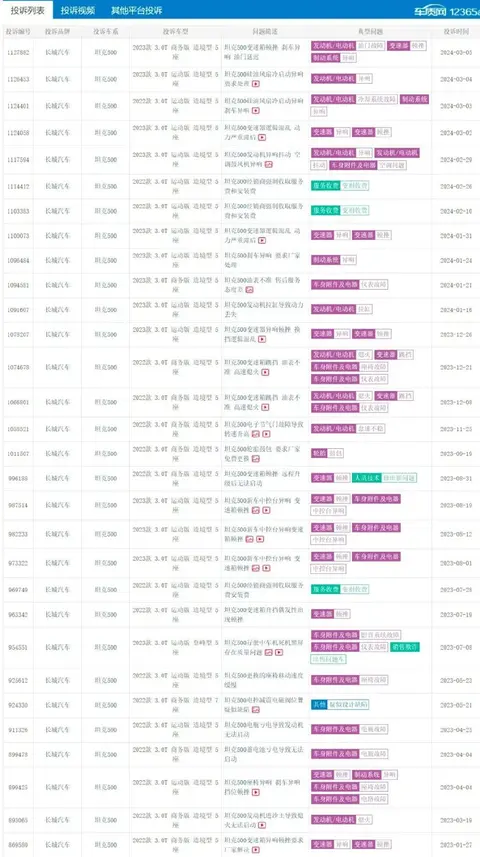Viewport: 480px width, 857px height.
Task: Play video icon in 2023-08-19 complaint row
Action: [x=266, y=510]
